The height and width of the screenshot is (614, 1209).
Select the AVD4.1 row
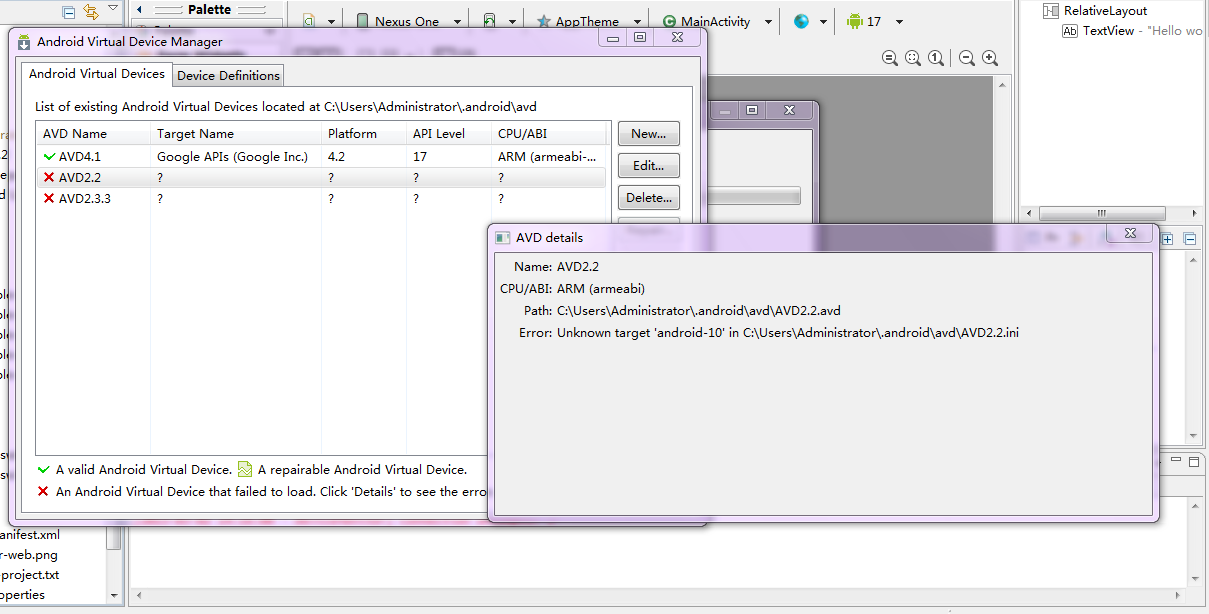pos(321,157)
